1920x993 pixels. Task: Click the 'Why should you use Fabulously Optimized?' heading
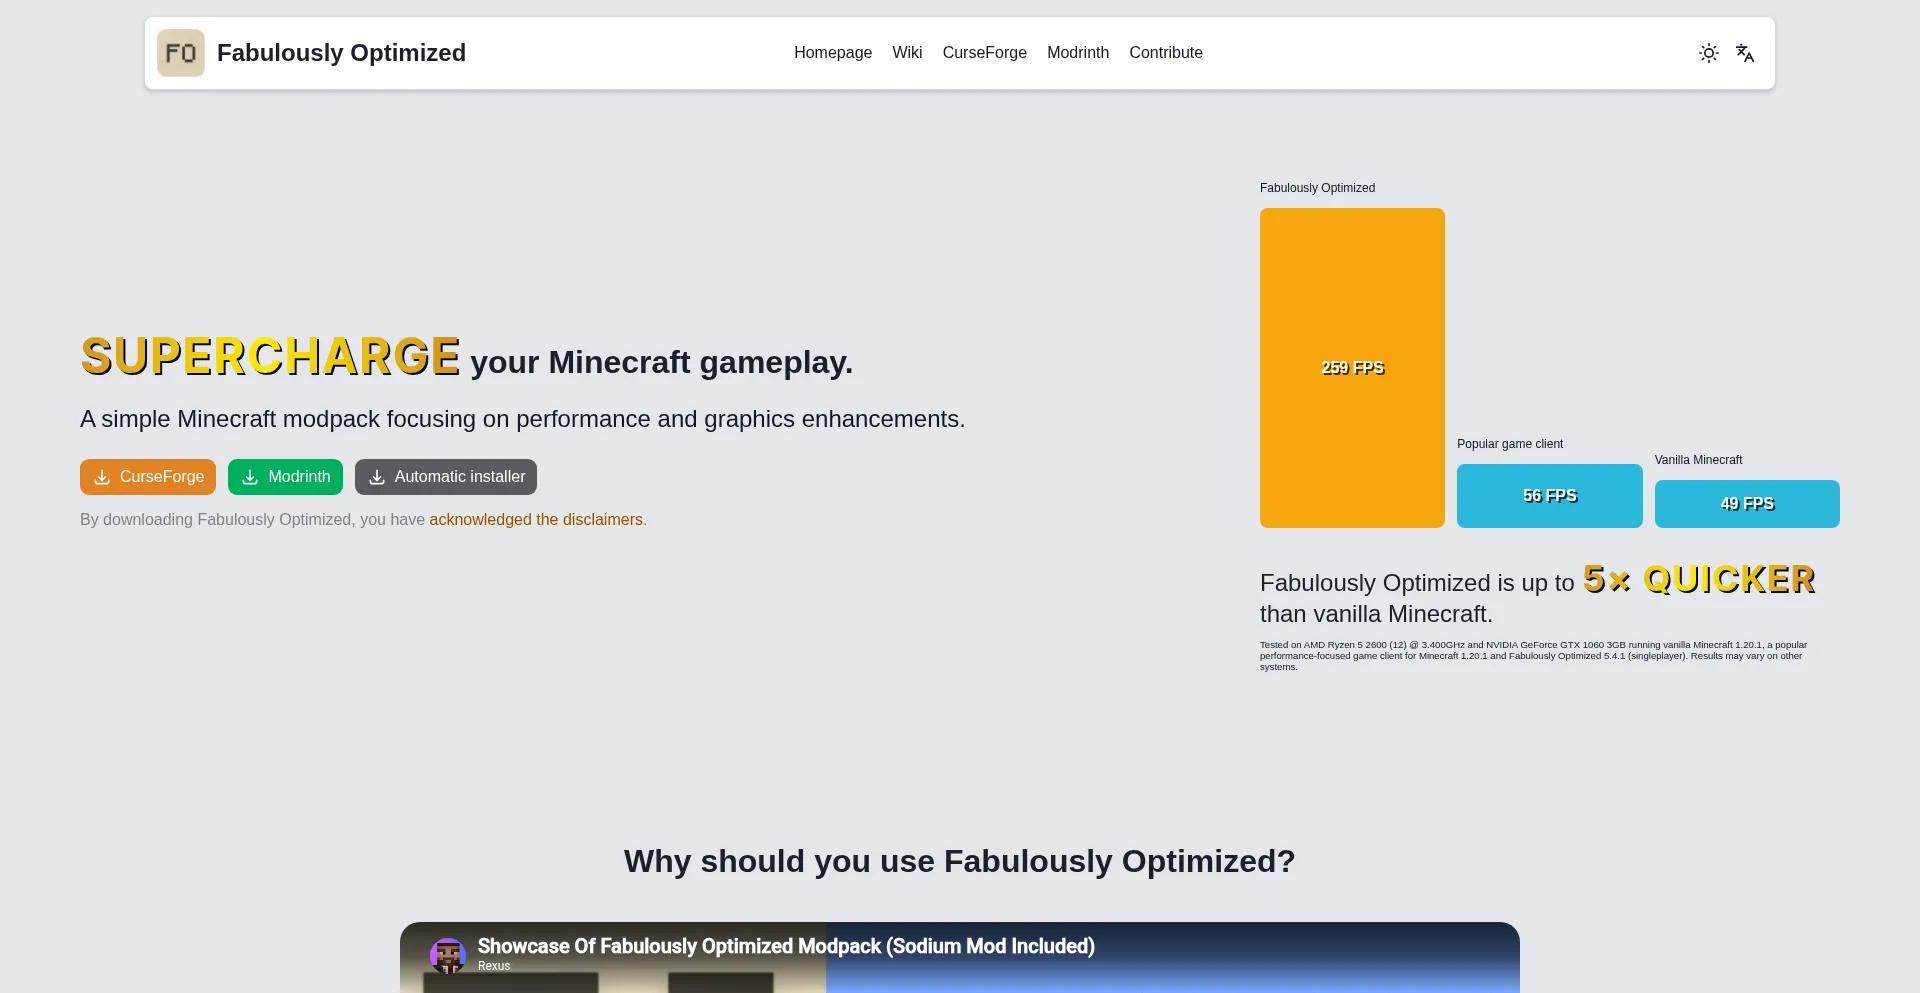(960, 861)
